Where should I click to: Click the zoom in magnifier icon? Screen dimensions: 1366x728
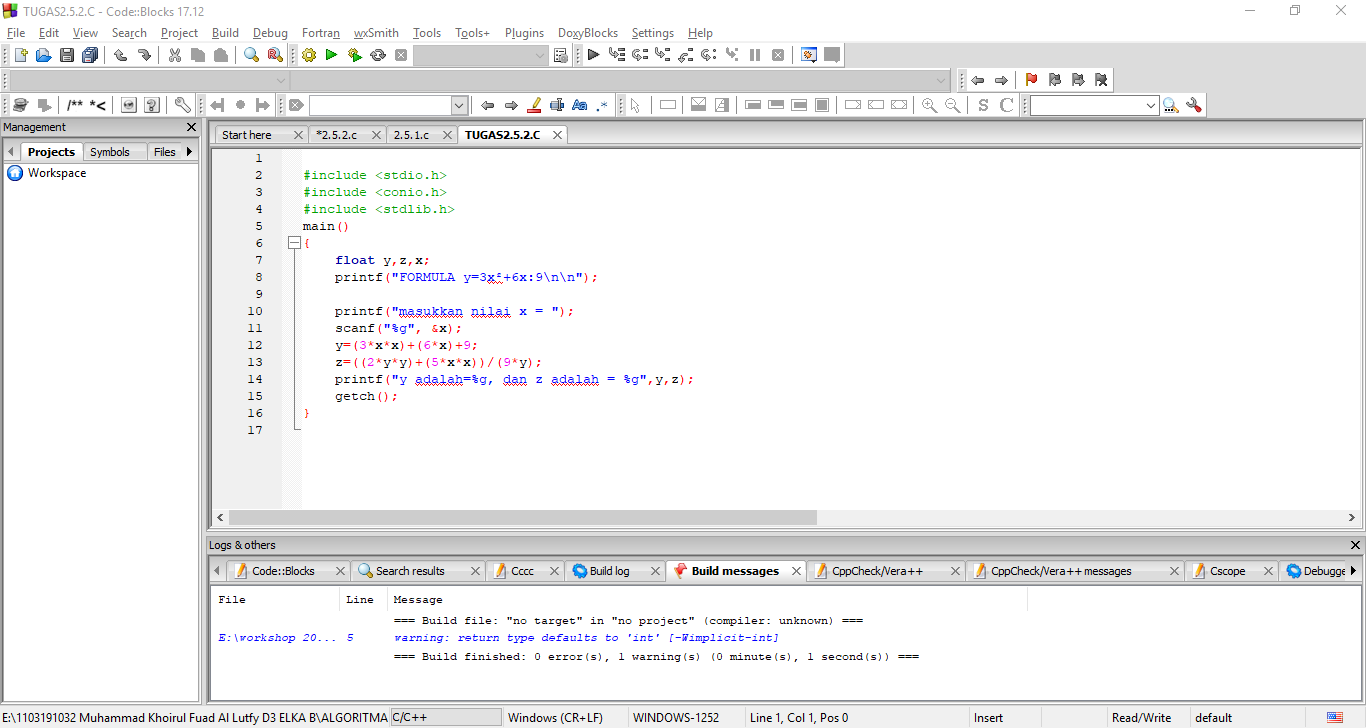pos(930,105)
